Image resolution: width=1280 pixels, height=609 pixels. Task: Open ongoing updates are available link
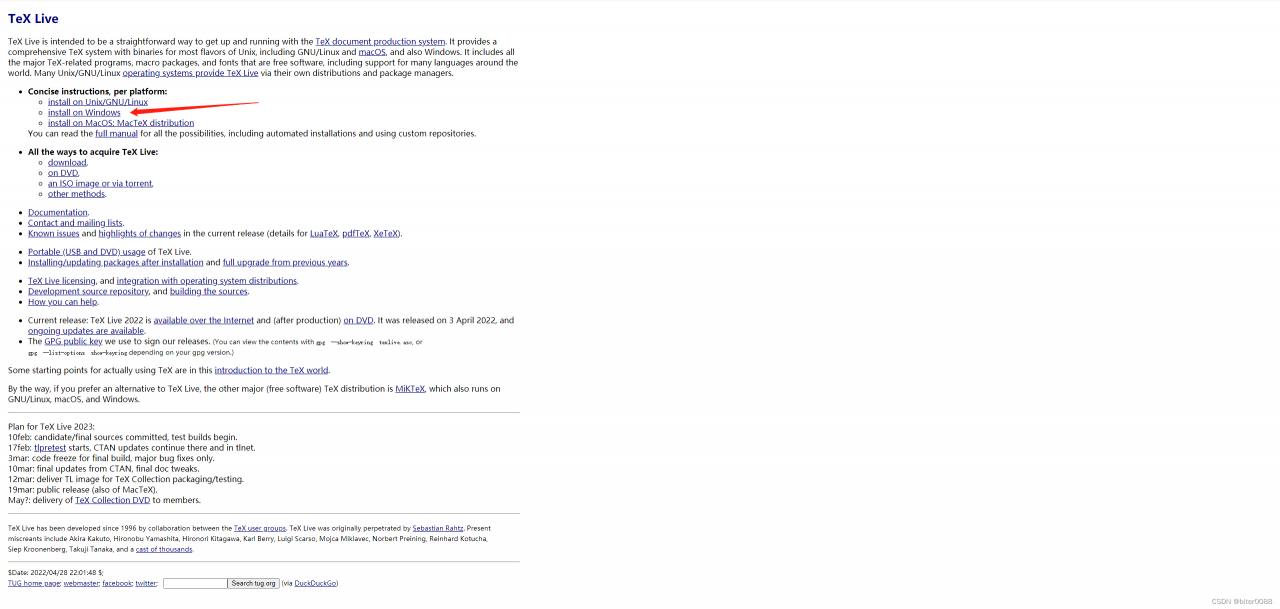86,331
